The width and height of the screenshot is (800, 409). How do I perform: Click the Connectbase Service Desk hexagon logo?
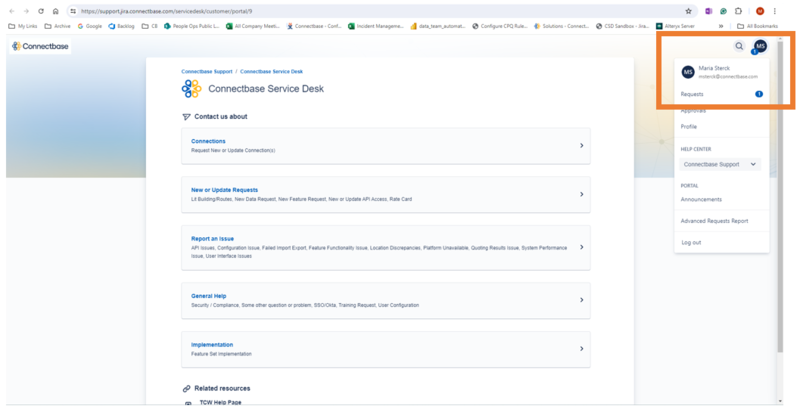191,89
